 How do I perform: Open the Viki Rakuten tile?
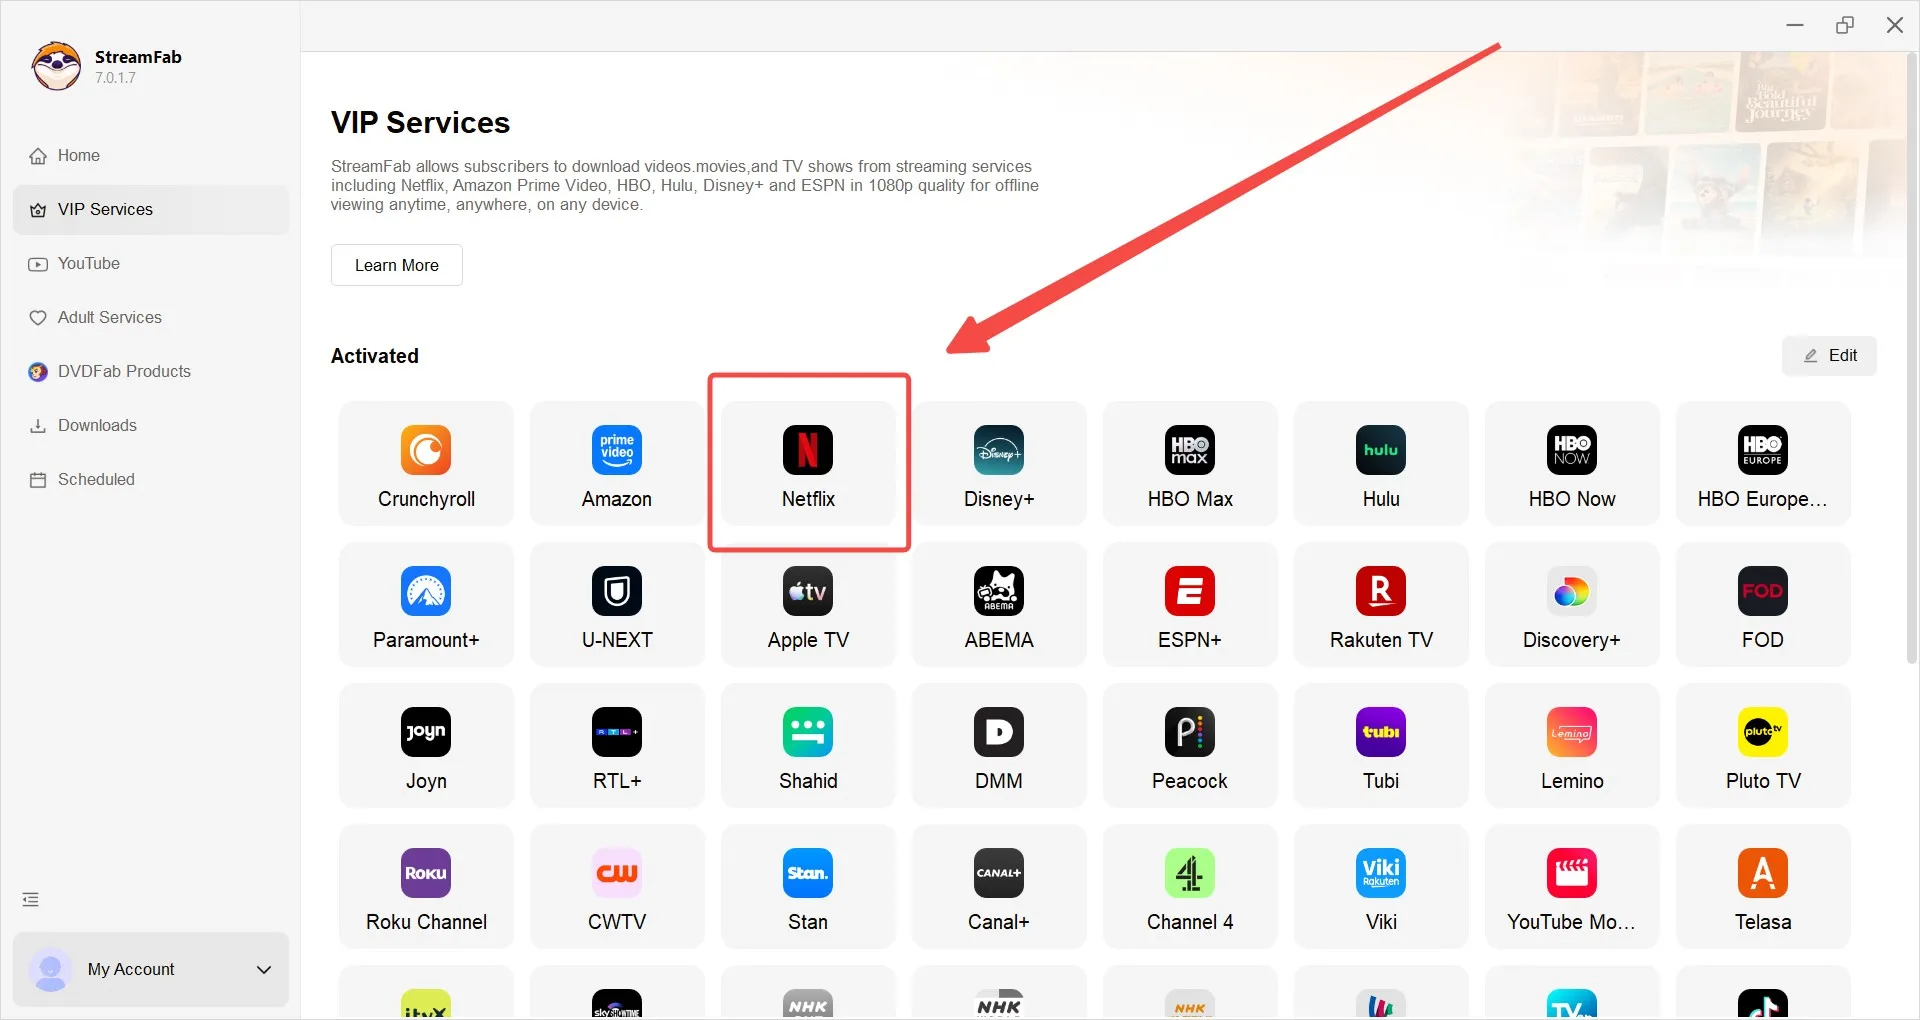(1381, 887)
